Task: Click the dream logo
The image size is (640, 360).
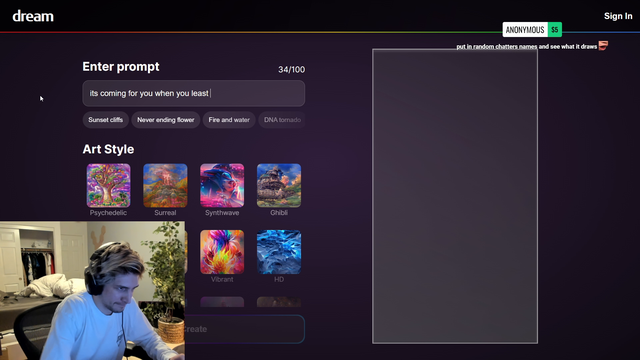Action: click(x=33, y=16)
